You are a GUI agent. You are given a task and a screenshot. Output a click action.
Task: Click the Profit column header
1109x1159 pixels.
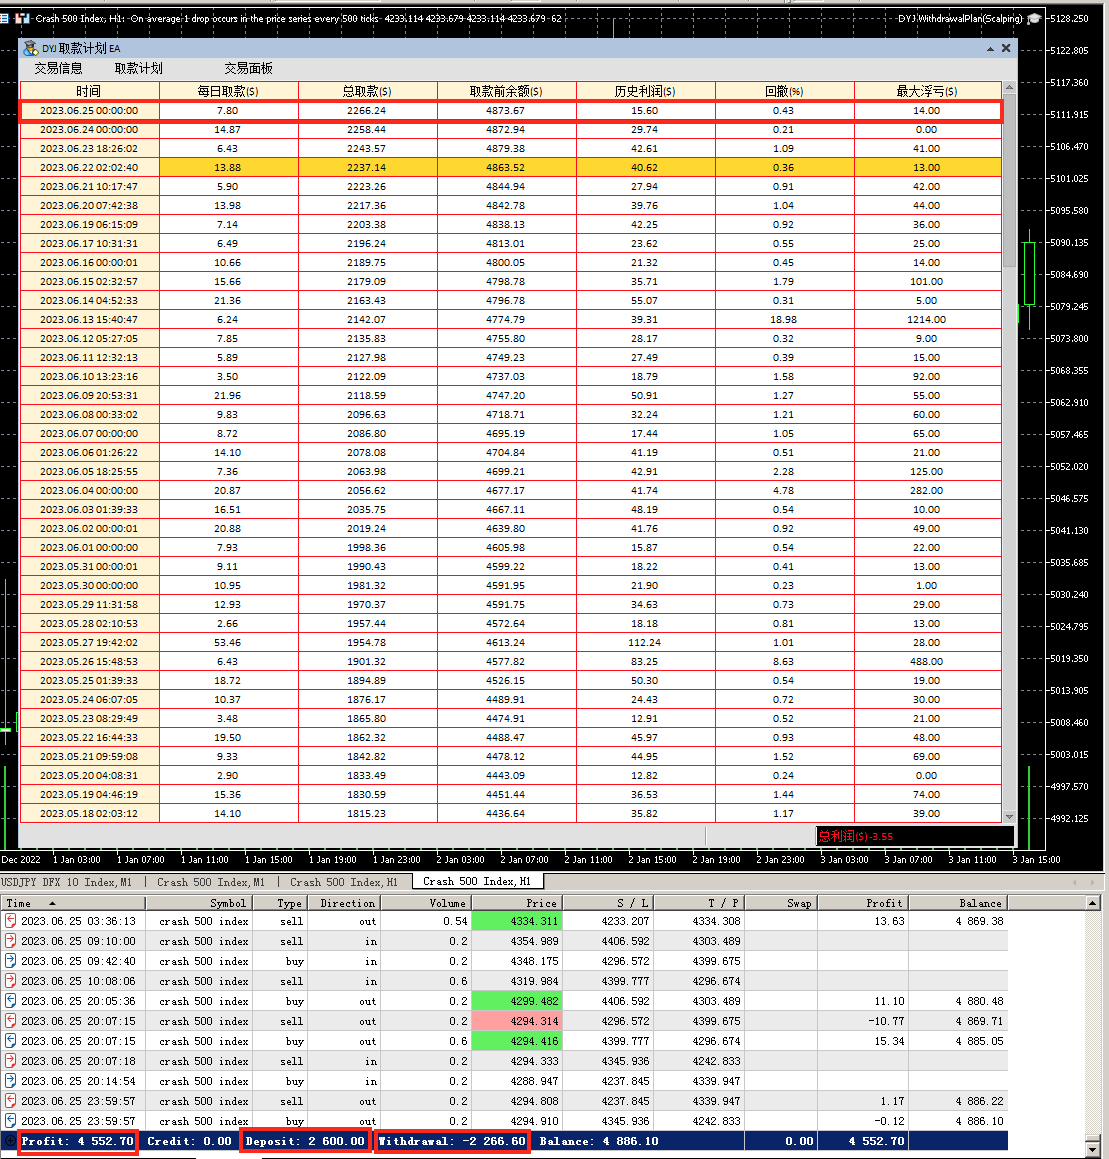tap(863, 903)
